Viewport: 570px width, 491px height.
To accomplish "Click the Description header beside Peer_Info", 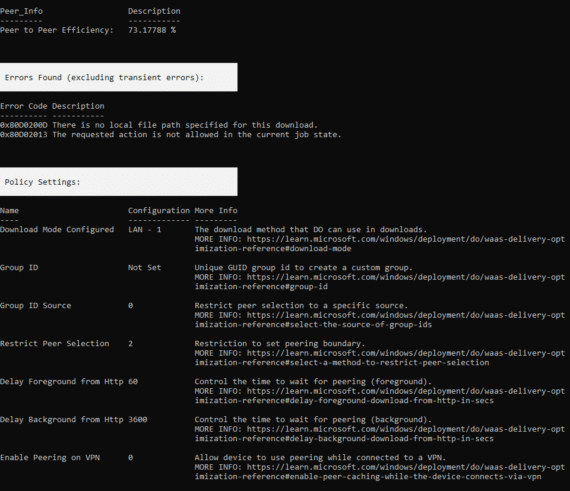I will (x=154, y=11).
